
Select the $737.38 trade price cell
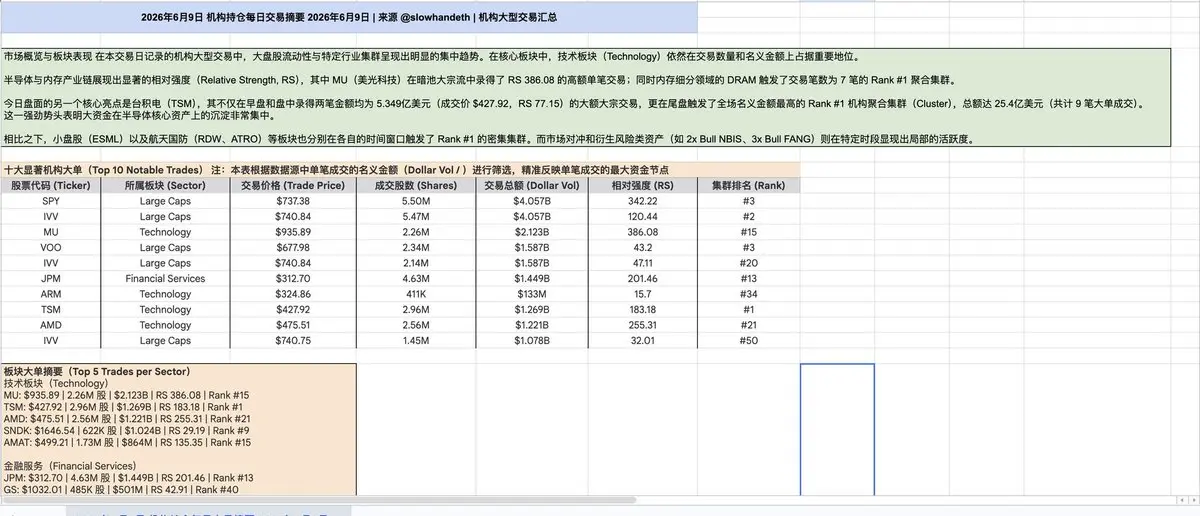tap(293, 201)
